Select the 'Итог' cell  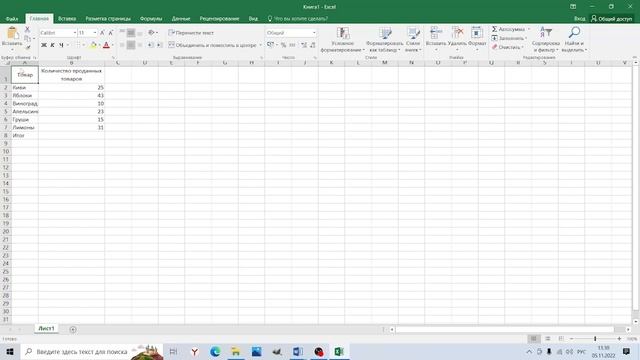(25, 136)
